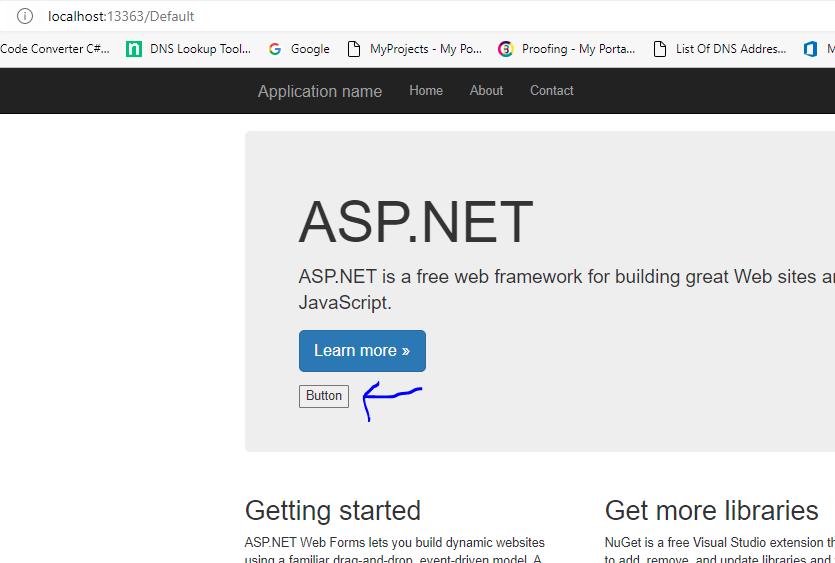Open the Google bookmark

click(299, 49)
